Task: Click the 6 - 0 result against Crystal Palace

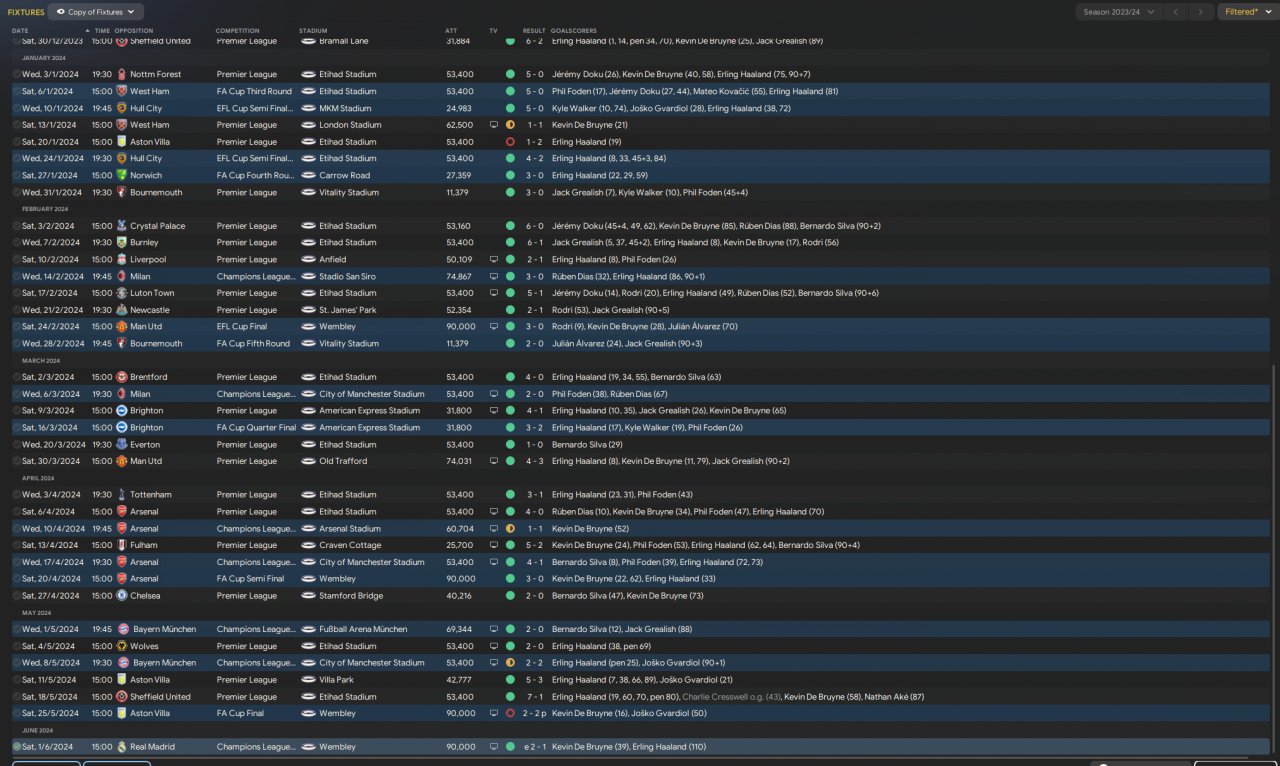Action: pyautogui.click(x=534, y=226)
